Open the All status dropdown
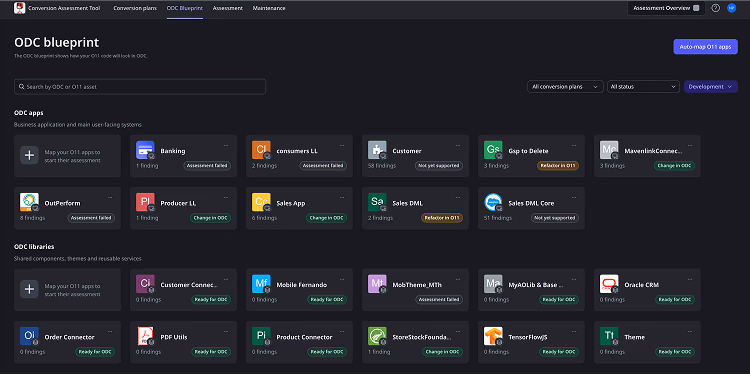This screenshot has width=750, height=375. coord(643,87)
